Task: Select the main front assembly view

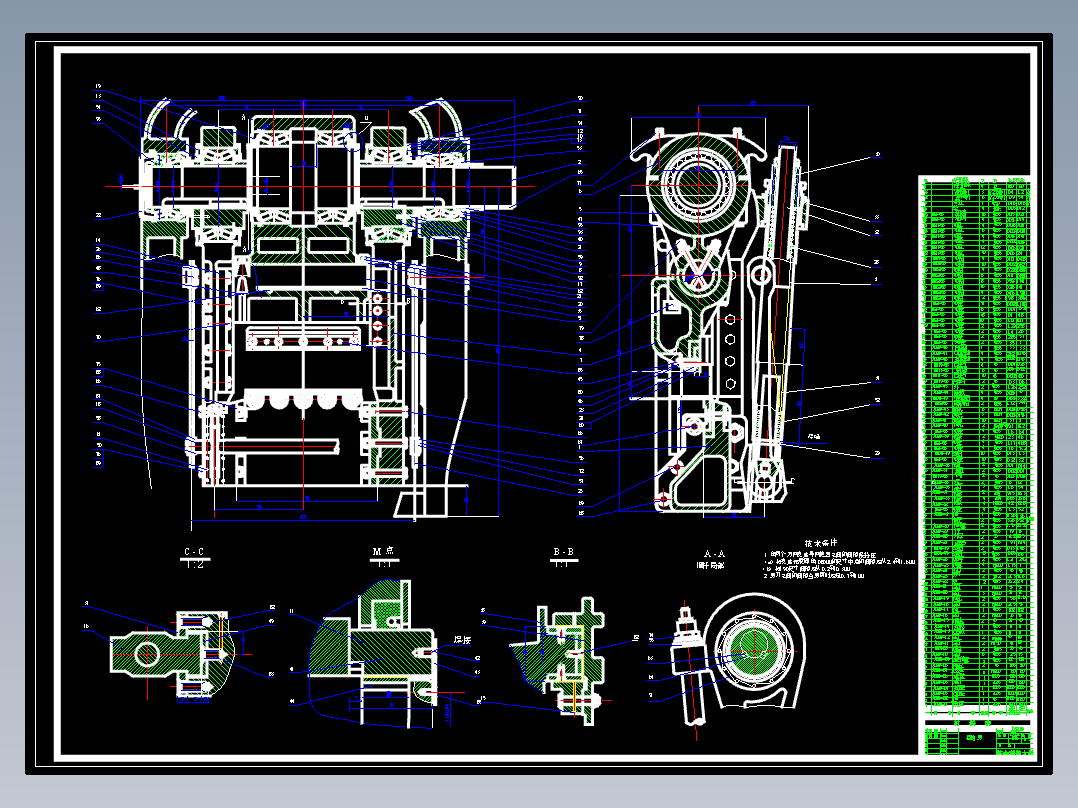Action: 300,300
